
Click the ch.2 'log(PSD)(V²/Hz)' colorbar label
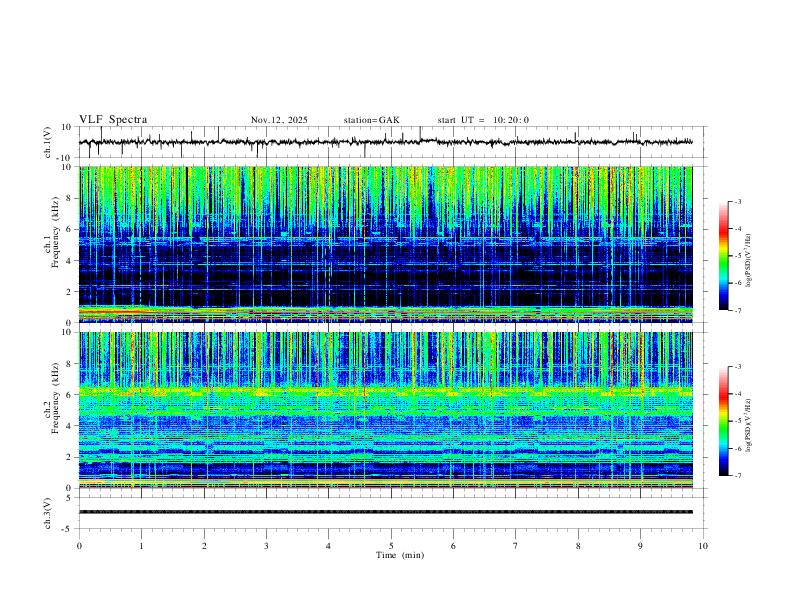(x=748, y=426)
